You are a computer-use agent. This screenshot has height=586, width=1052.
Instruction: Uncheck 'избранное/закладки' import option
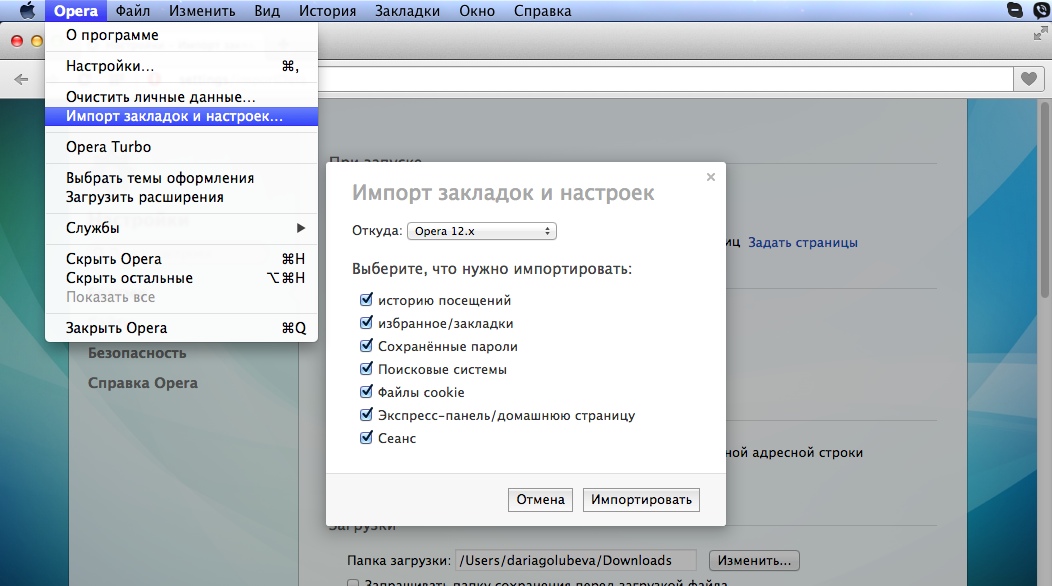[x=366, y=322]
